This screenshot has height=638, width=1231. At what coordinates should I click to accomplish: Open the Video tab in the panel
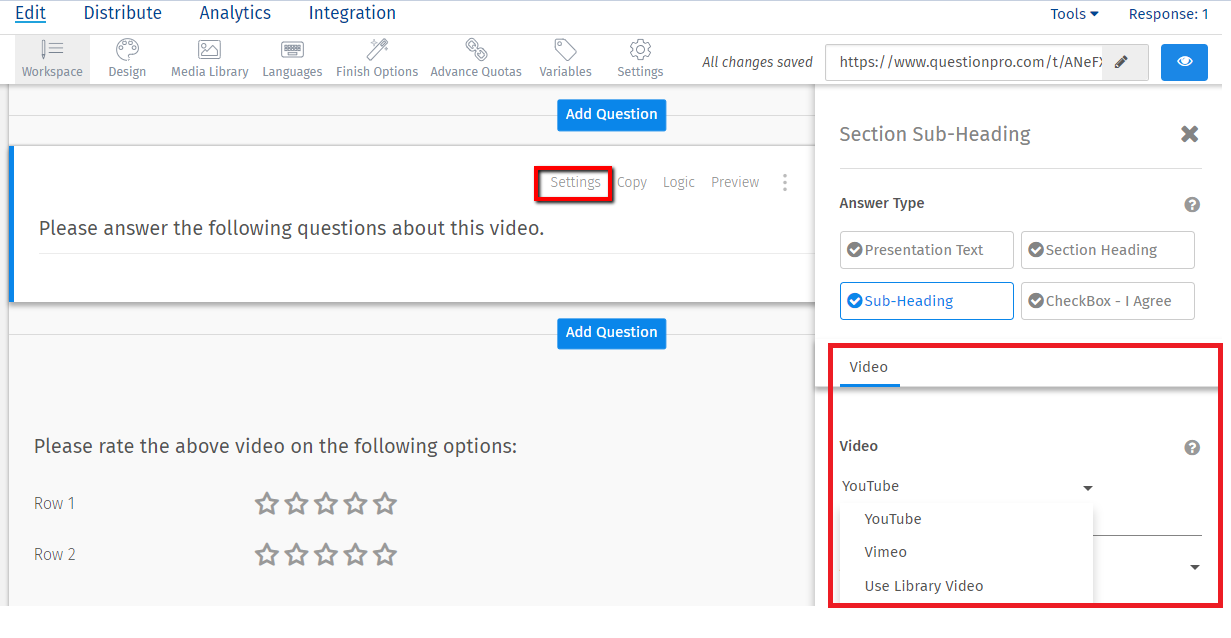[868, 367]
